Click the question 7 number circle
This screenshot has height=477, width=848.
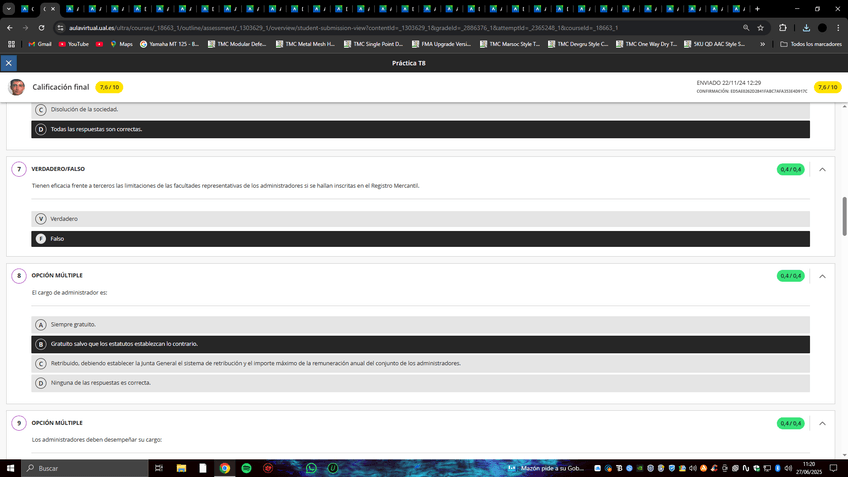pyautogui.click(x=19, y=169)
